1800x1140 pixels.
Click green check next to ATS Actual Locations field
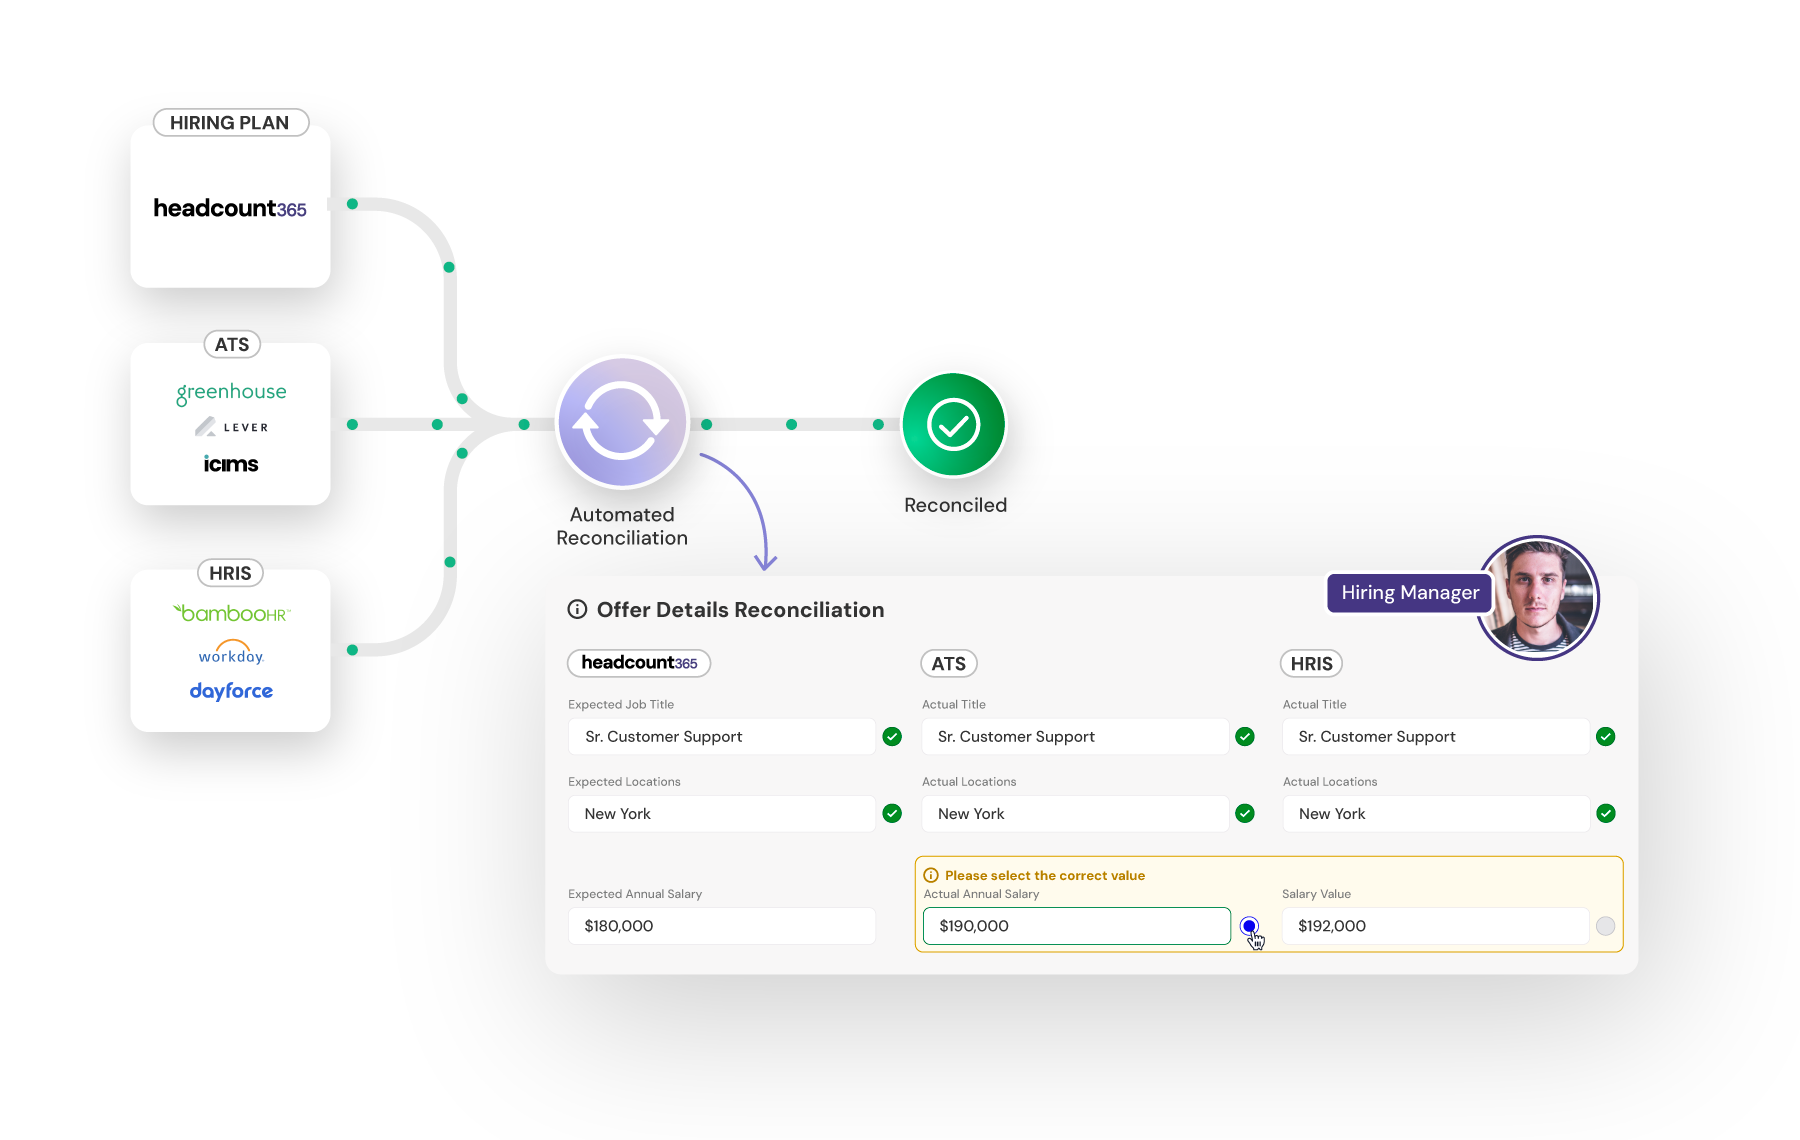click(x=1245, y=814)
